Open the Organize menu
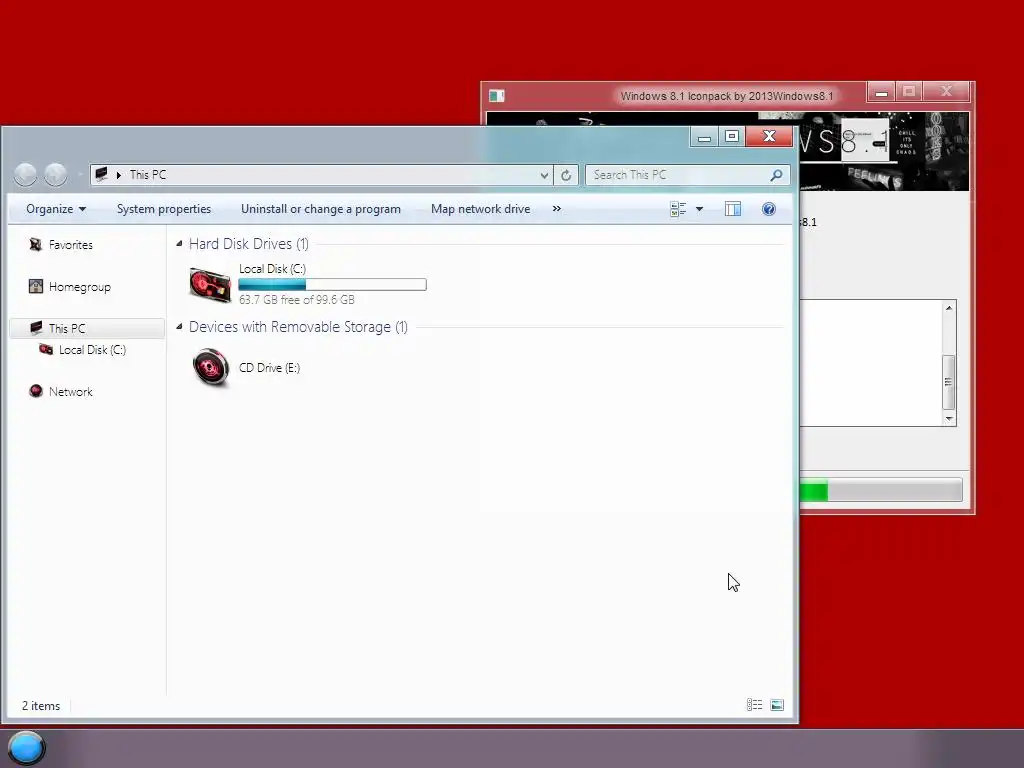Image resolution: width=1024 pixels, height=768 pixels. pyautogui.click(x=56, y=209)
